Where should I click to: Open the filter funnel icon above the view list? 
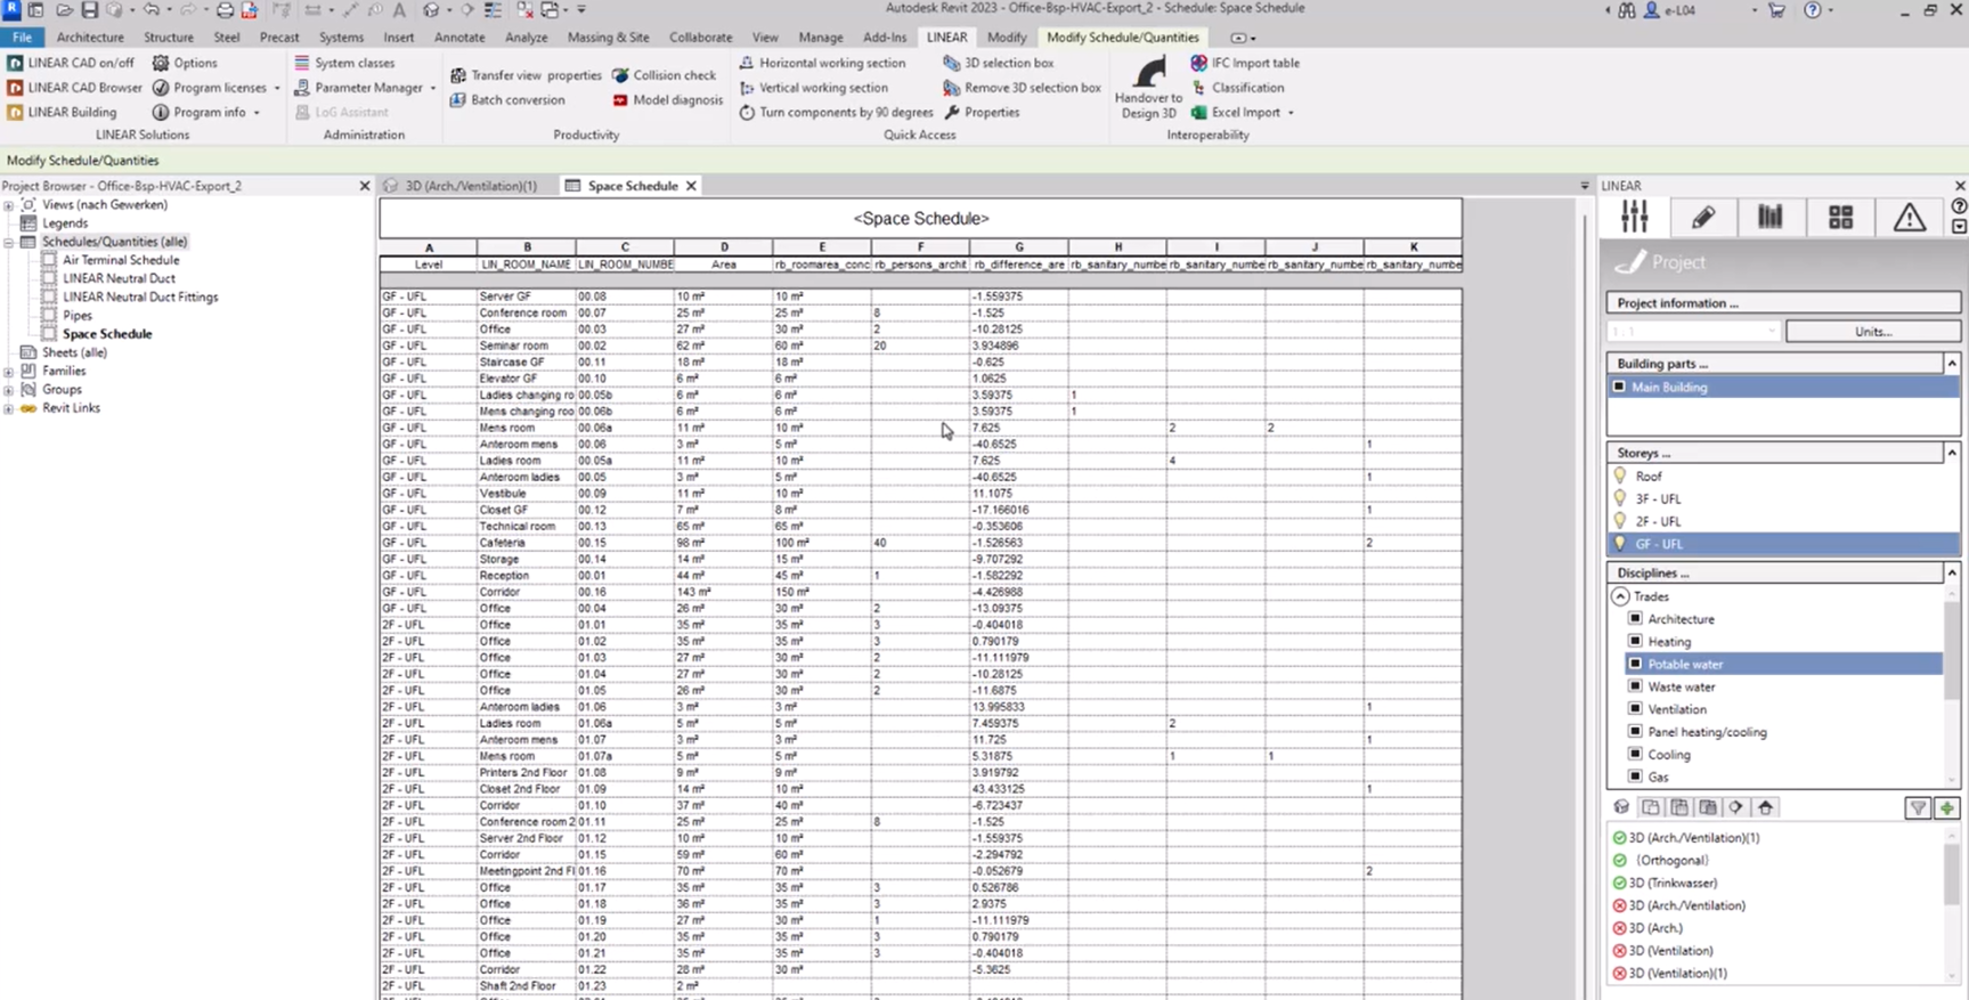click(1917, 807)
